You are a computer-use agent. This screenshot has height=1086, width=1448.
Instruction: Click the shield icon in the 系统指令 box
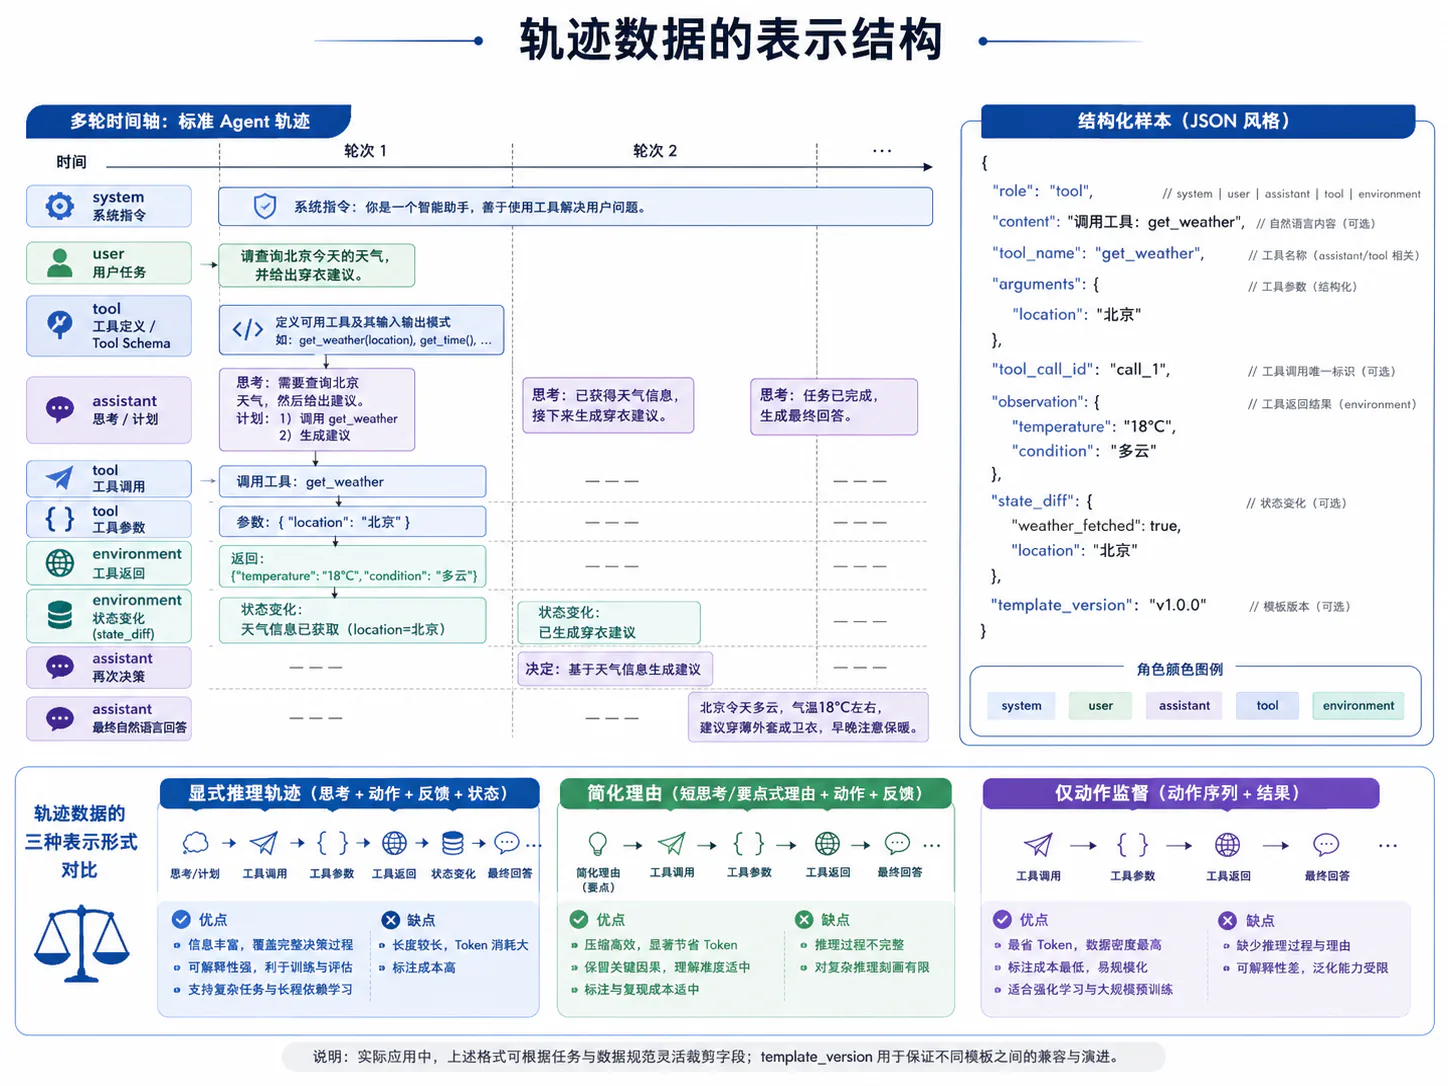click(x=265, y=207)
